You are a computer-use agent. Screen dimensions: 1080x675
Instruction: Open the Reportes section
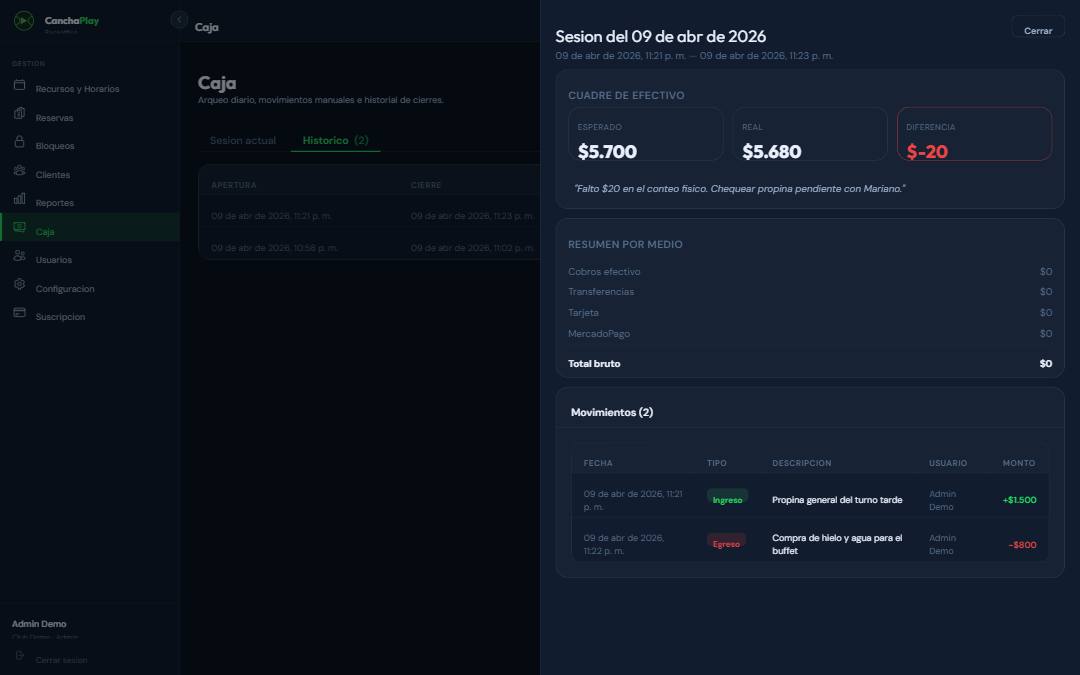(90, 203)
